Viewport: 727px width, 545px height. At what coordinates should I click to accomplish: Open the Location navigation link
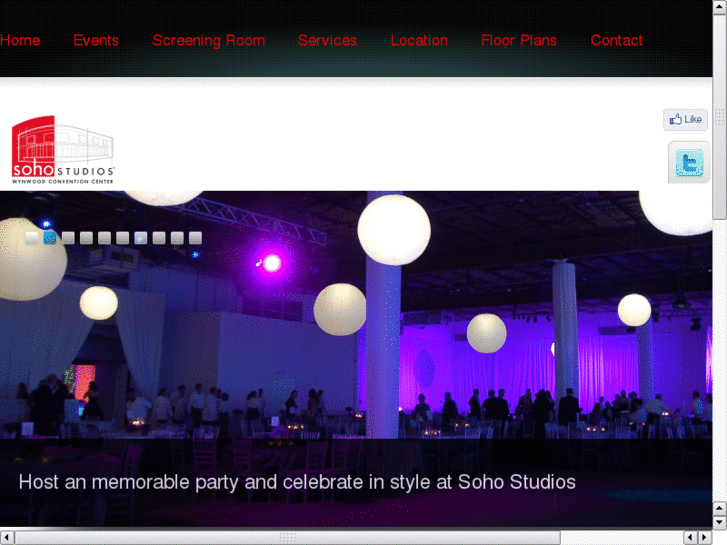click(x=419, y=40)
